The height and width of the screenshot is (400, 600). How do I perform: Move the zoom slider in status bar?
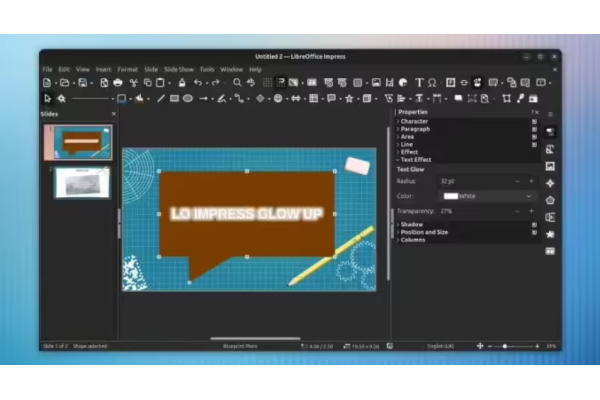(x=505, y=346)
